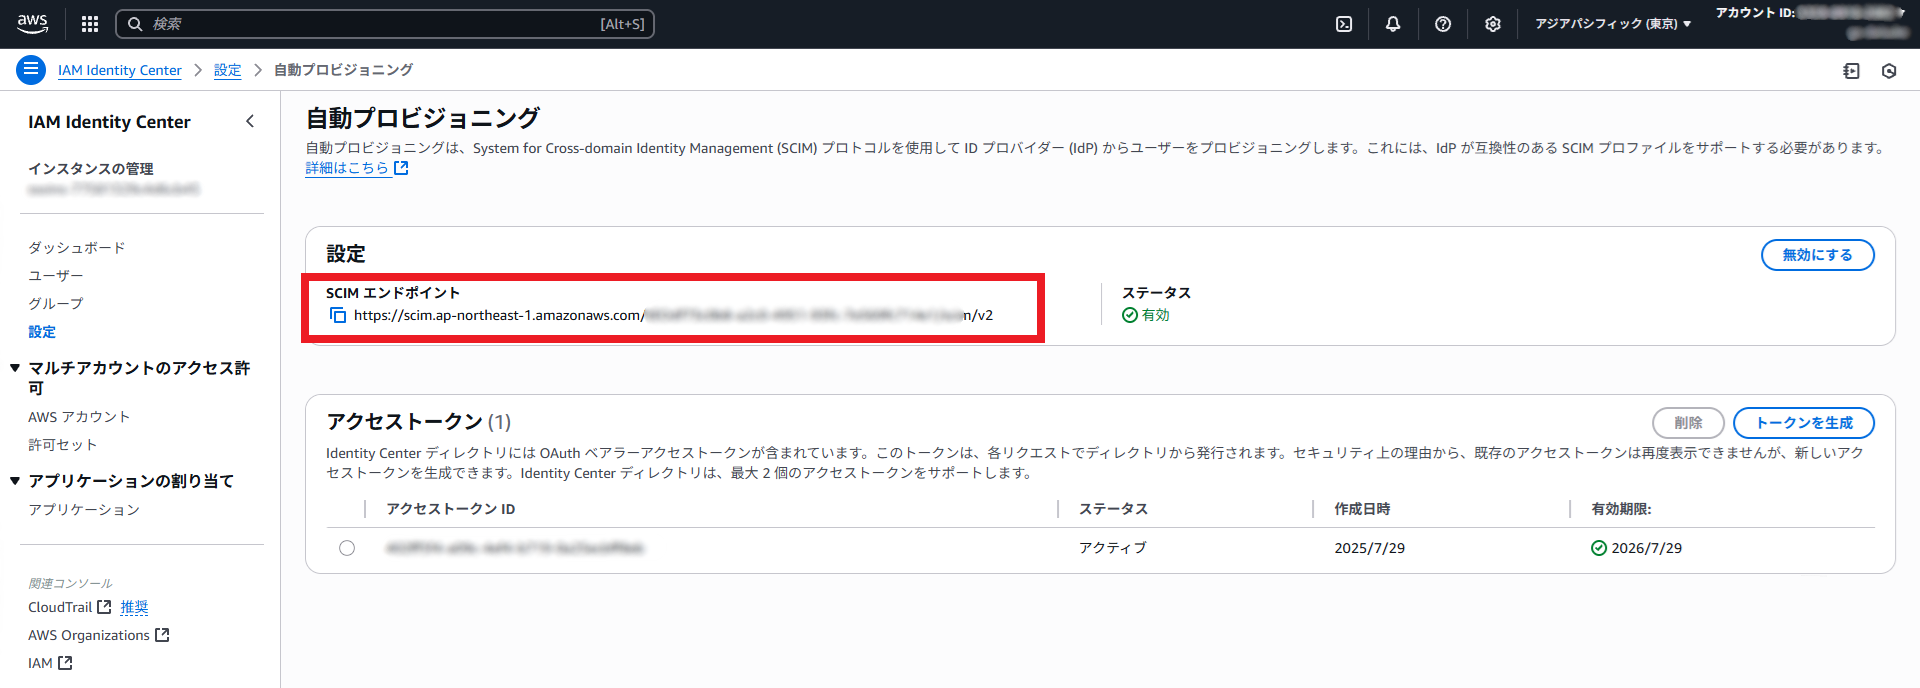The height and width of the screenshot is (688, 1920).
Task: Click the 無効にする button
Action: [x=1817, y=255]
